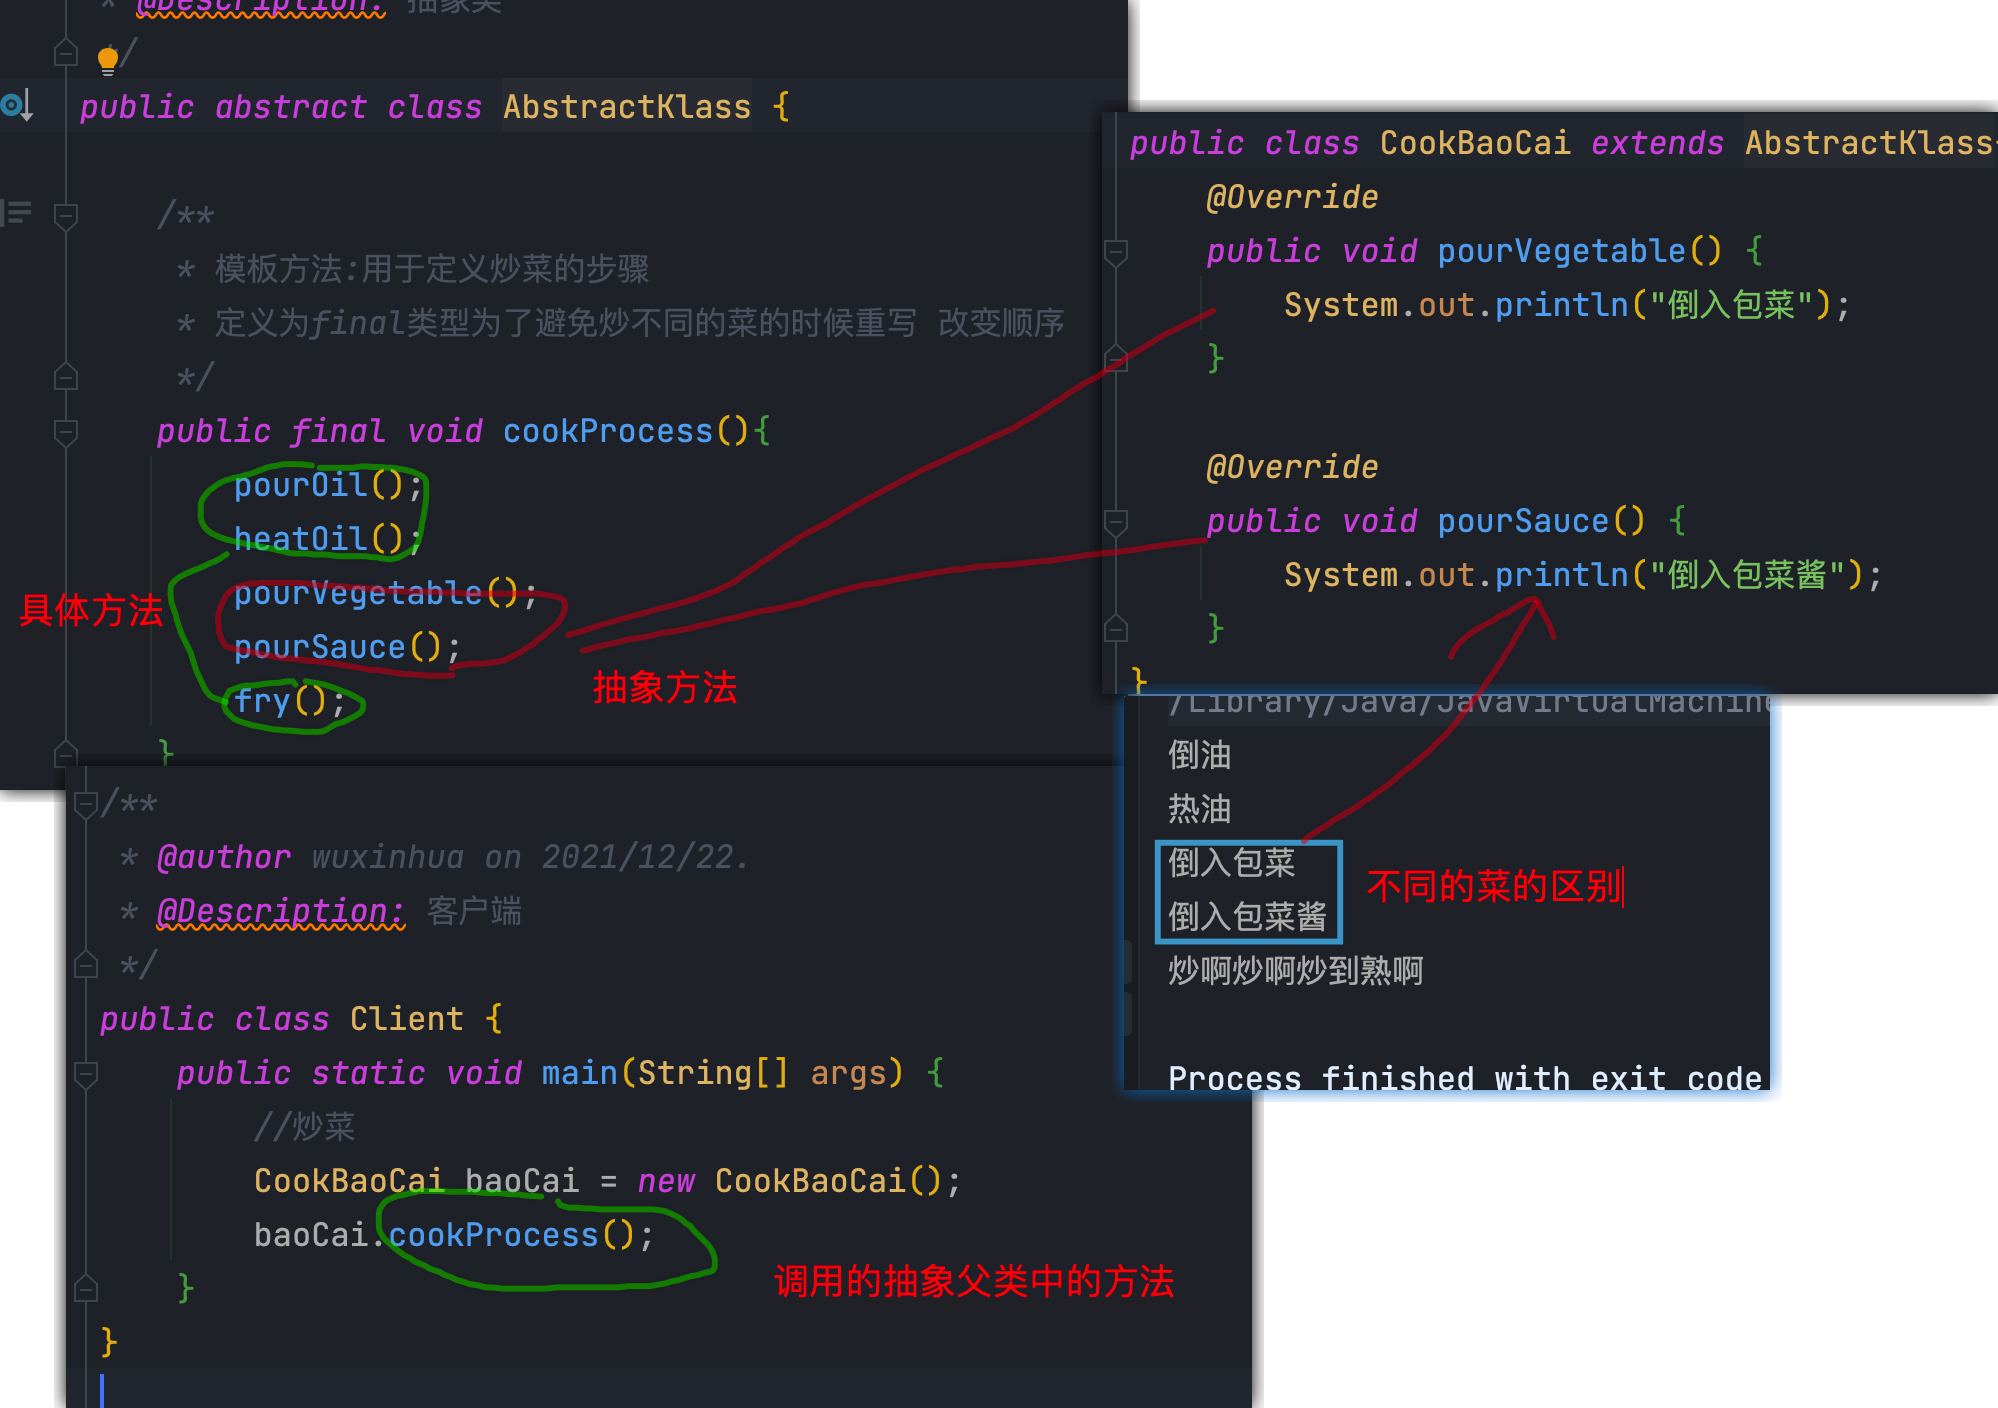This screenshot has width=1998, height=1408.
Task: Fold the cookProcess method body
Action: click(66, 432)
